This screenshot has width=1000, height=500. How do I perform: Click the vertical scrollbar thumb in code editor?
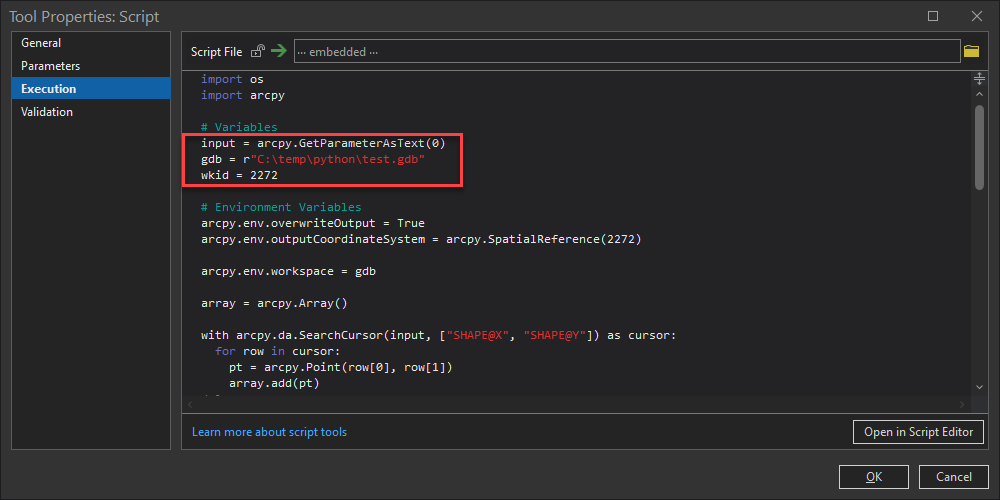(x=979, y=145)
